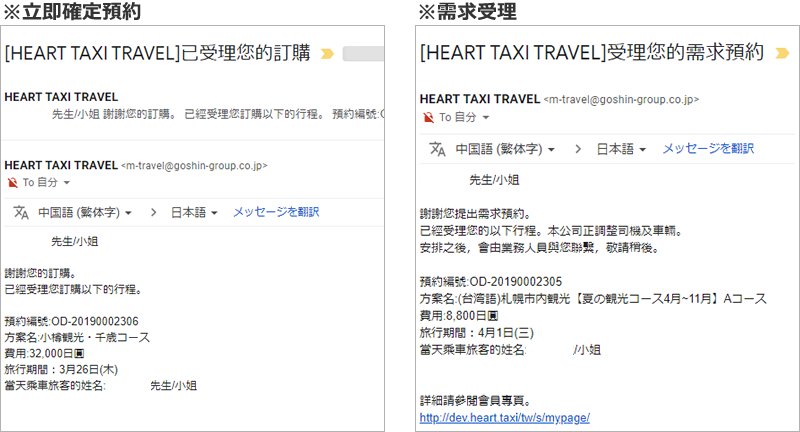Click the fee line '8,800日圓'
Image resolution: width=800 pixels, height=432 pixels.
[459, 316]
